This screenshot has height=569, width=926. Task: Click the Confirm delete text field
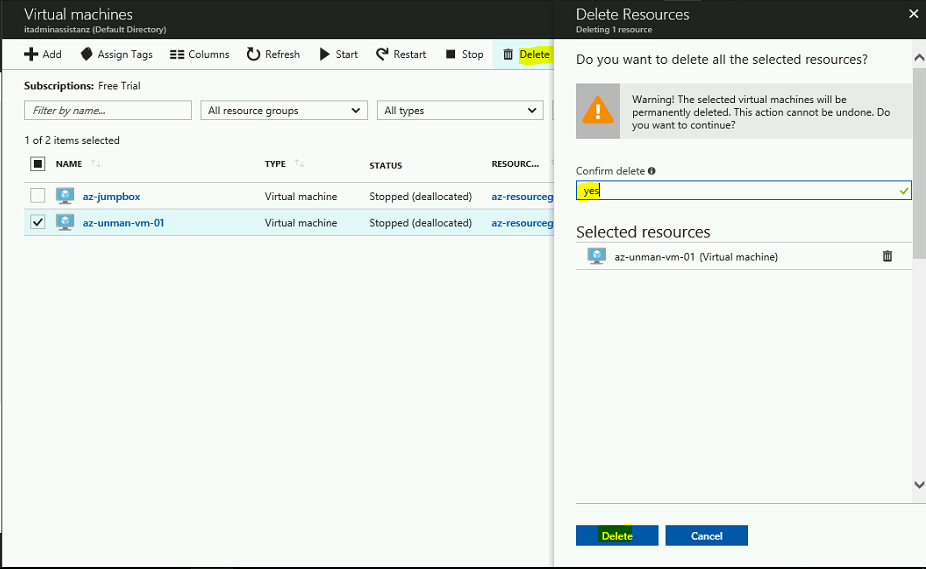[x=744, y=190]
